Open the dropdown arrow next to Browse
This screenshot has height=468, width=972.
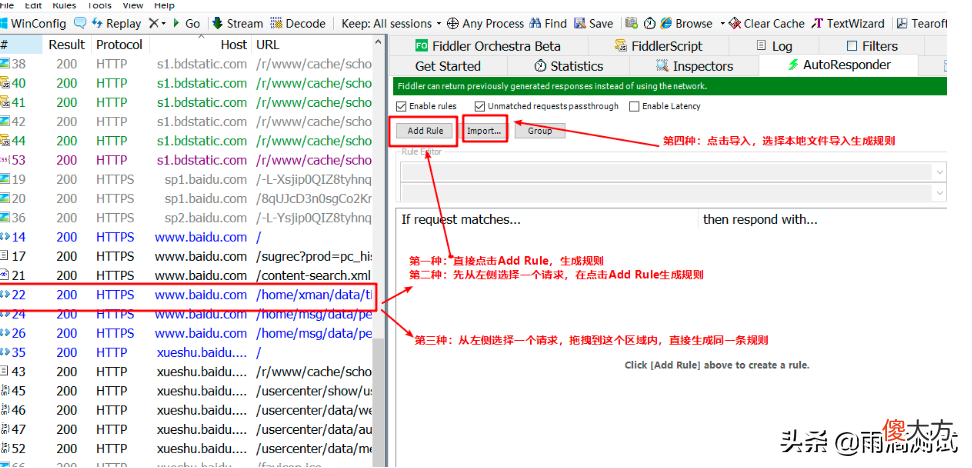click(x=722, y=24)
